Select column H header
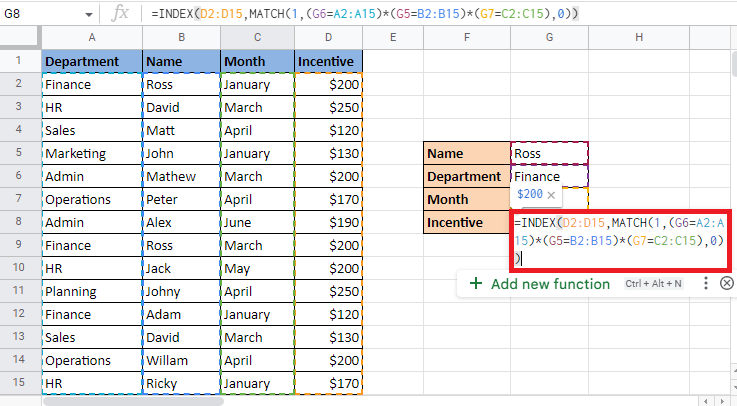The image size is (737, 406). click(x=638, y=38)
